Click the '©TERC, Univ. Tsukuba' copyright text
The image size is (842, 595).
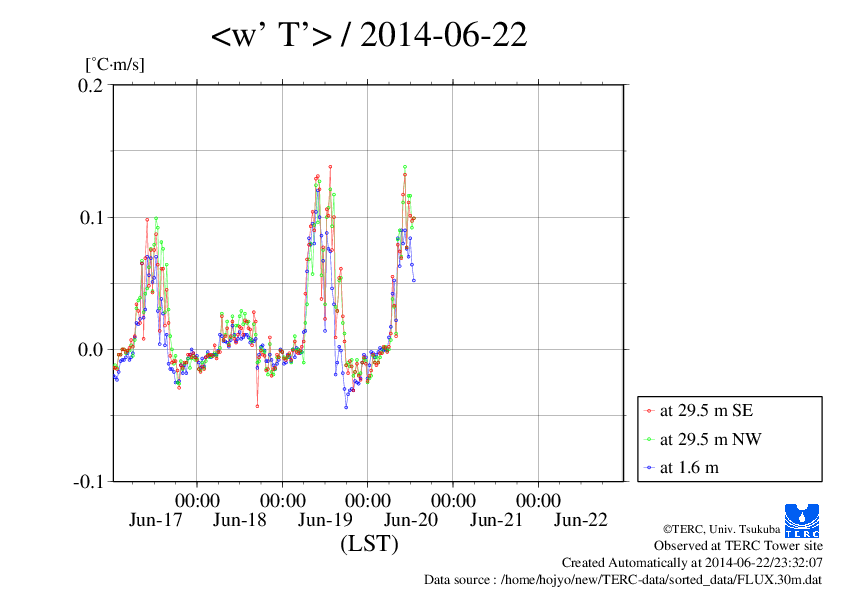click(721, 529)
